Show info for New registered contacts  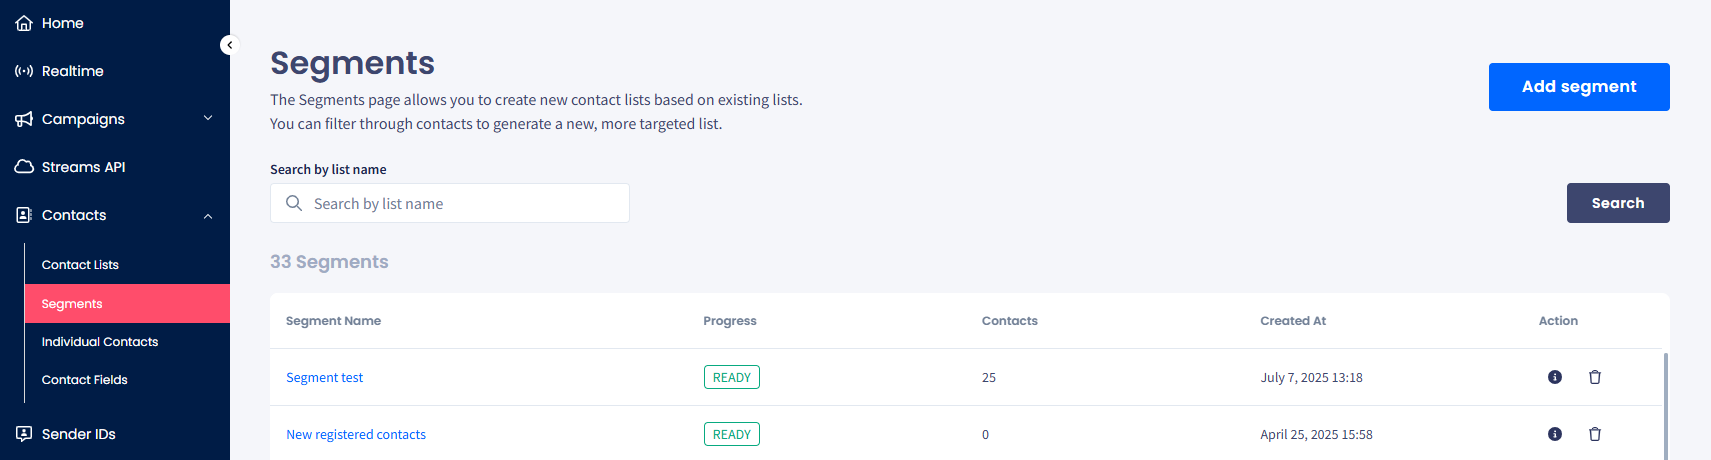[x=1555, y=434]
